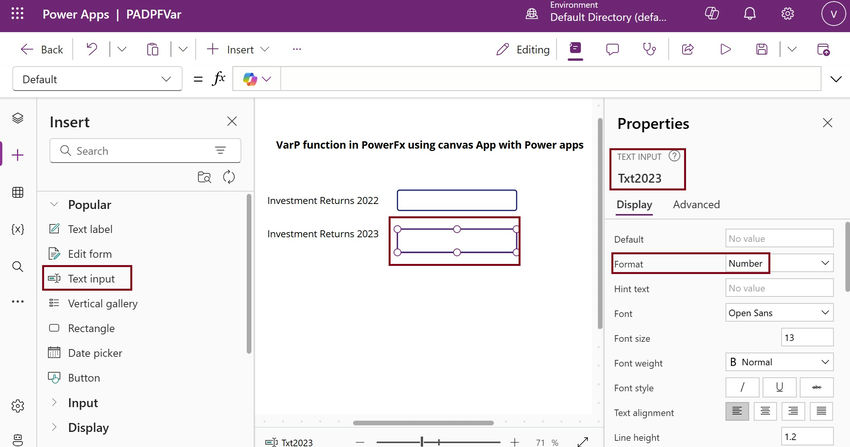Go Back with the arrow button
850x447 pixels.
[x=42, y=49]
